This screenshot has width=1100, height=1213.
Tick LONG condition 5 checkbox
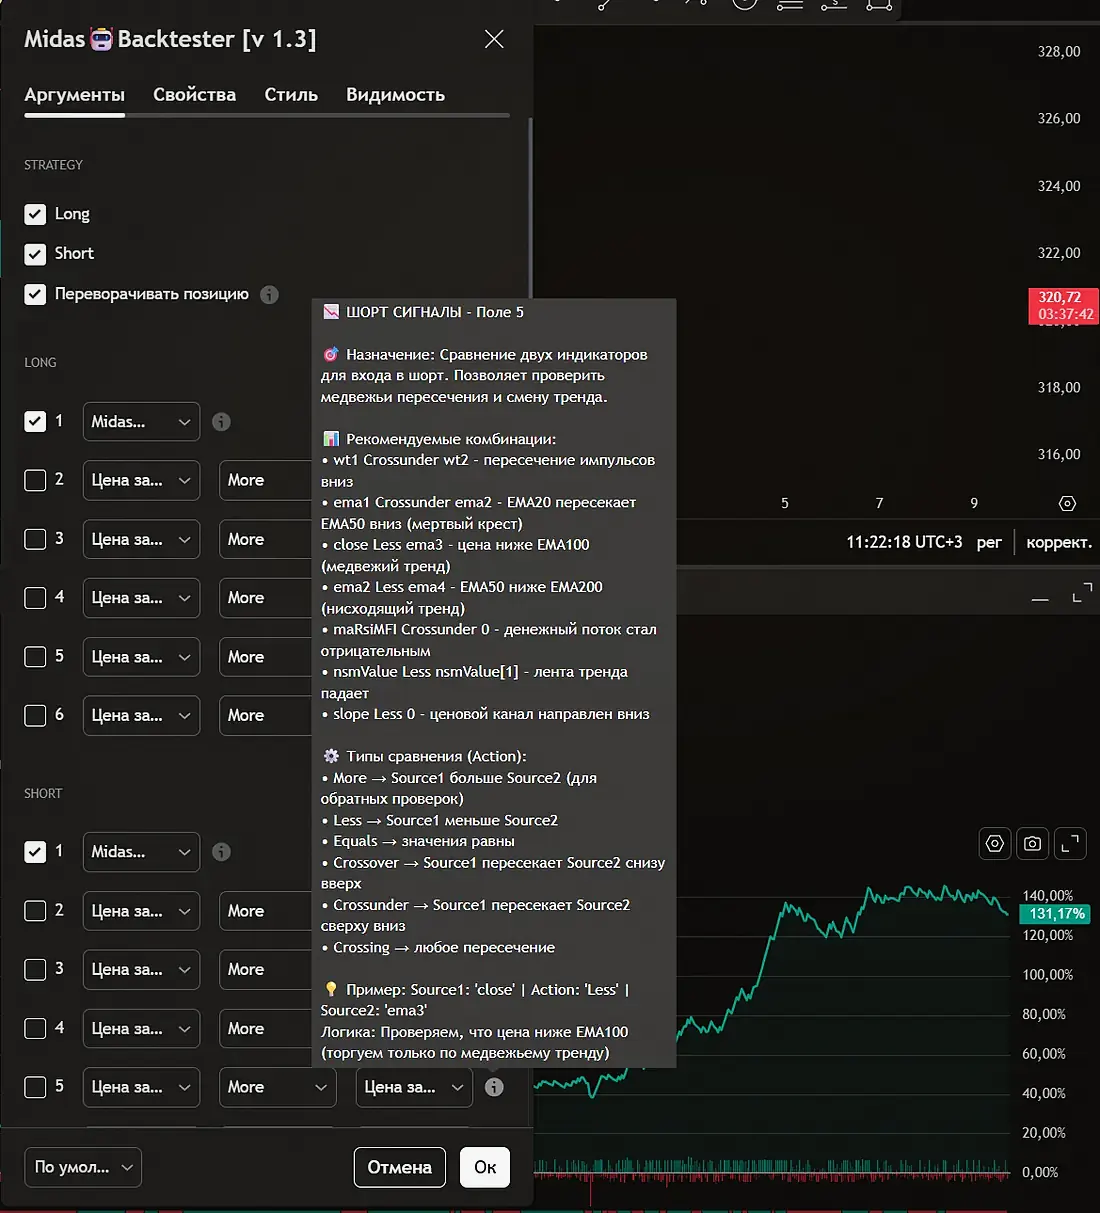pos(35,657)
